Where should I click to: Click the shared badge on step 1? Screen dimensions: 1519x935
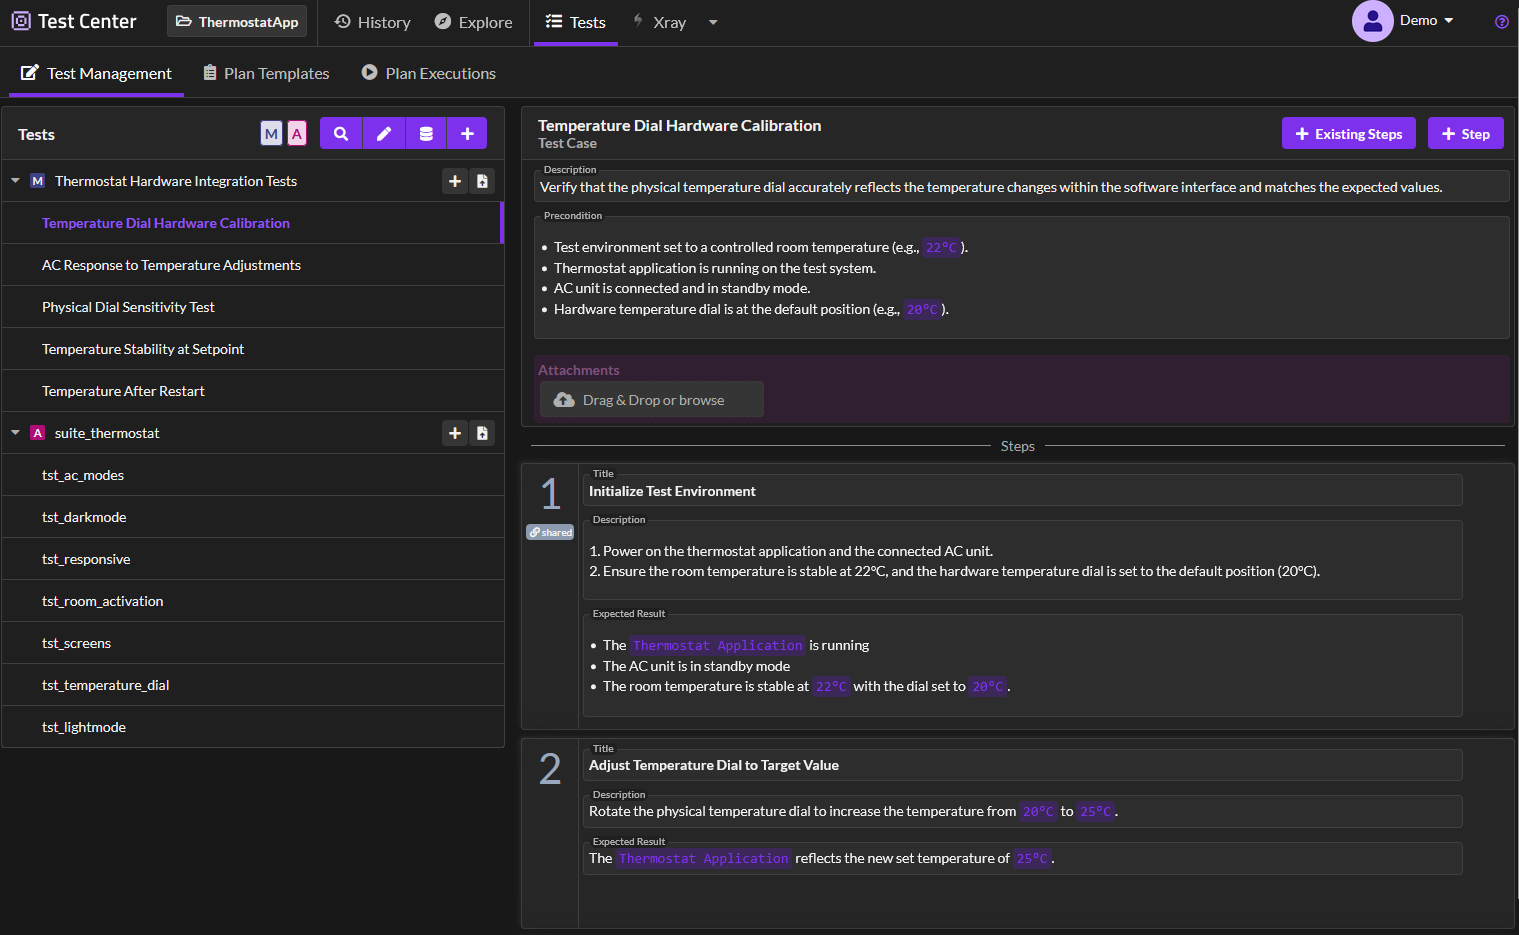click(x=550, y=532)
